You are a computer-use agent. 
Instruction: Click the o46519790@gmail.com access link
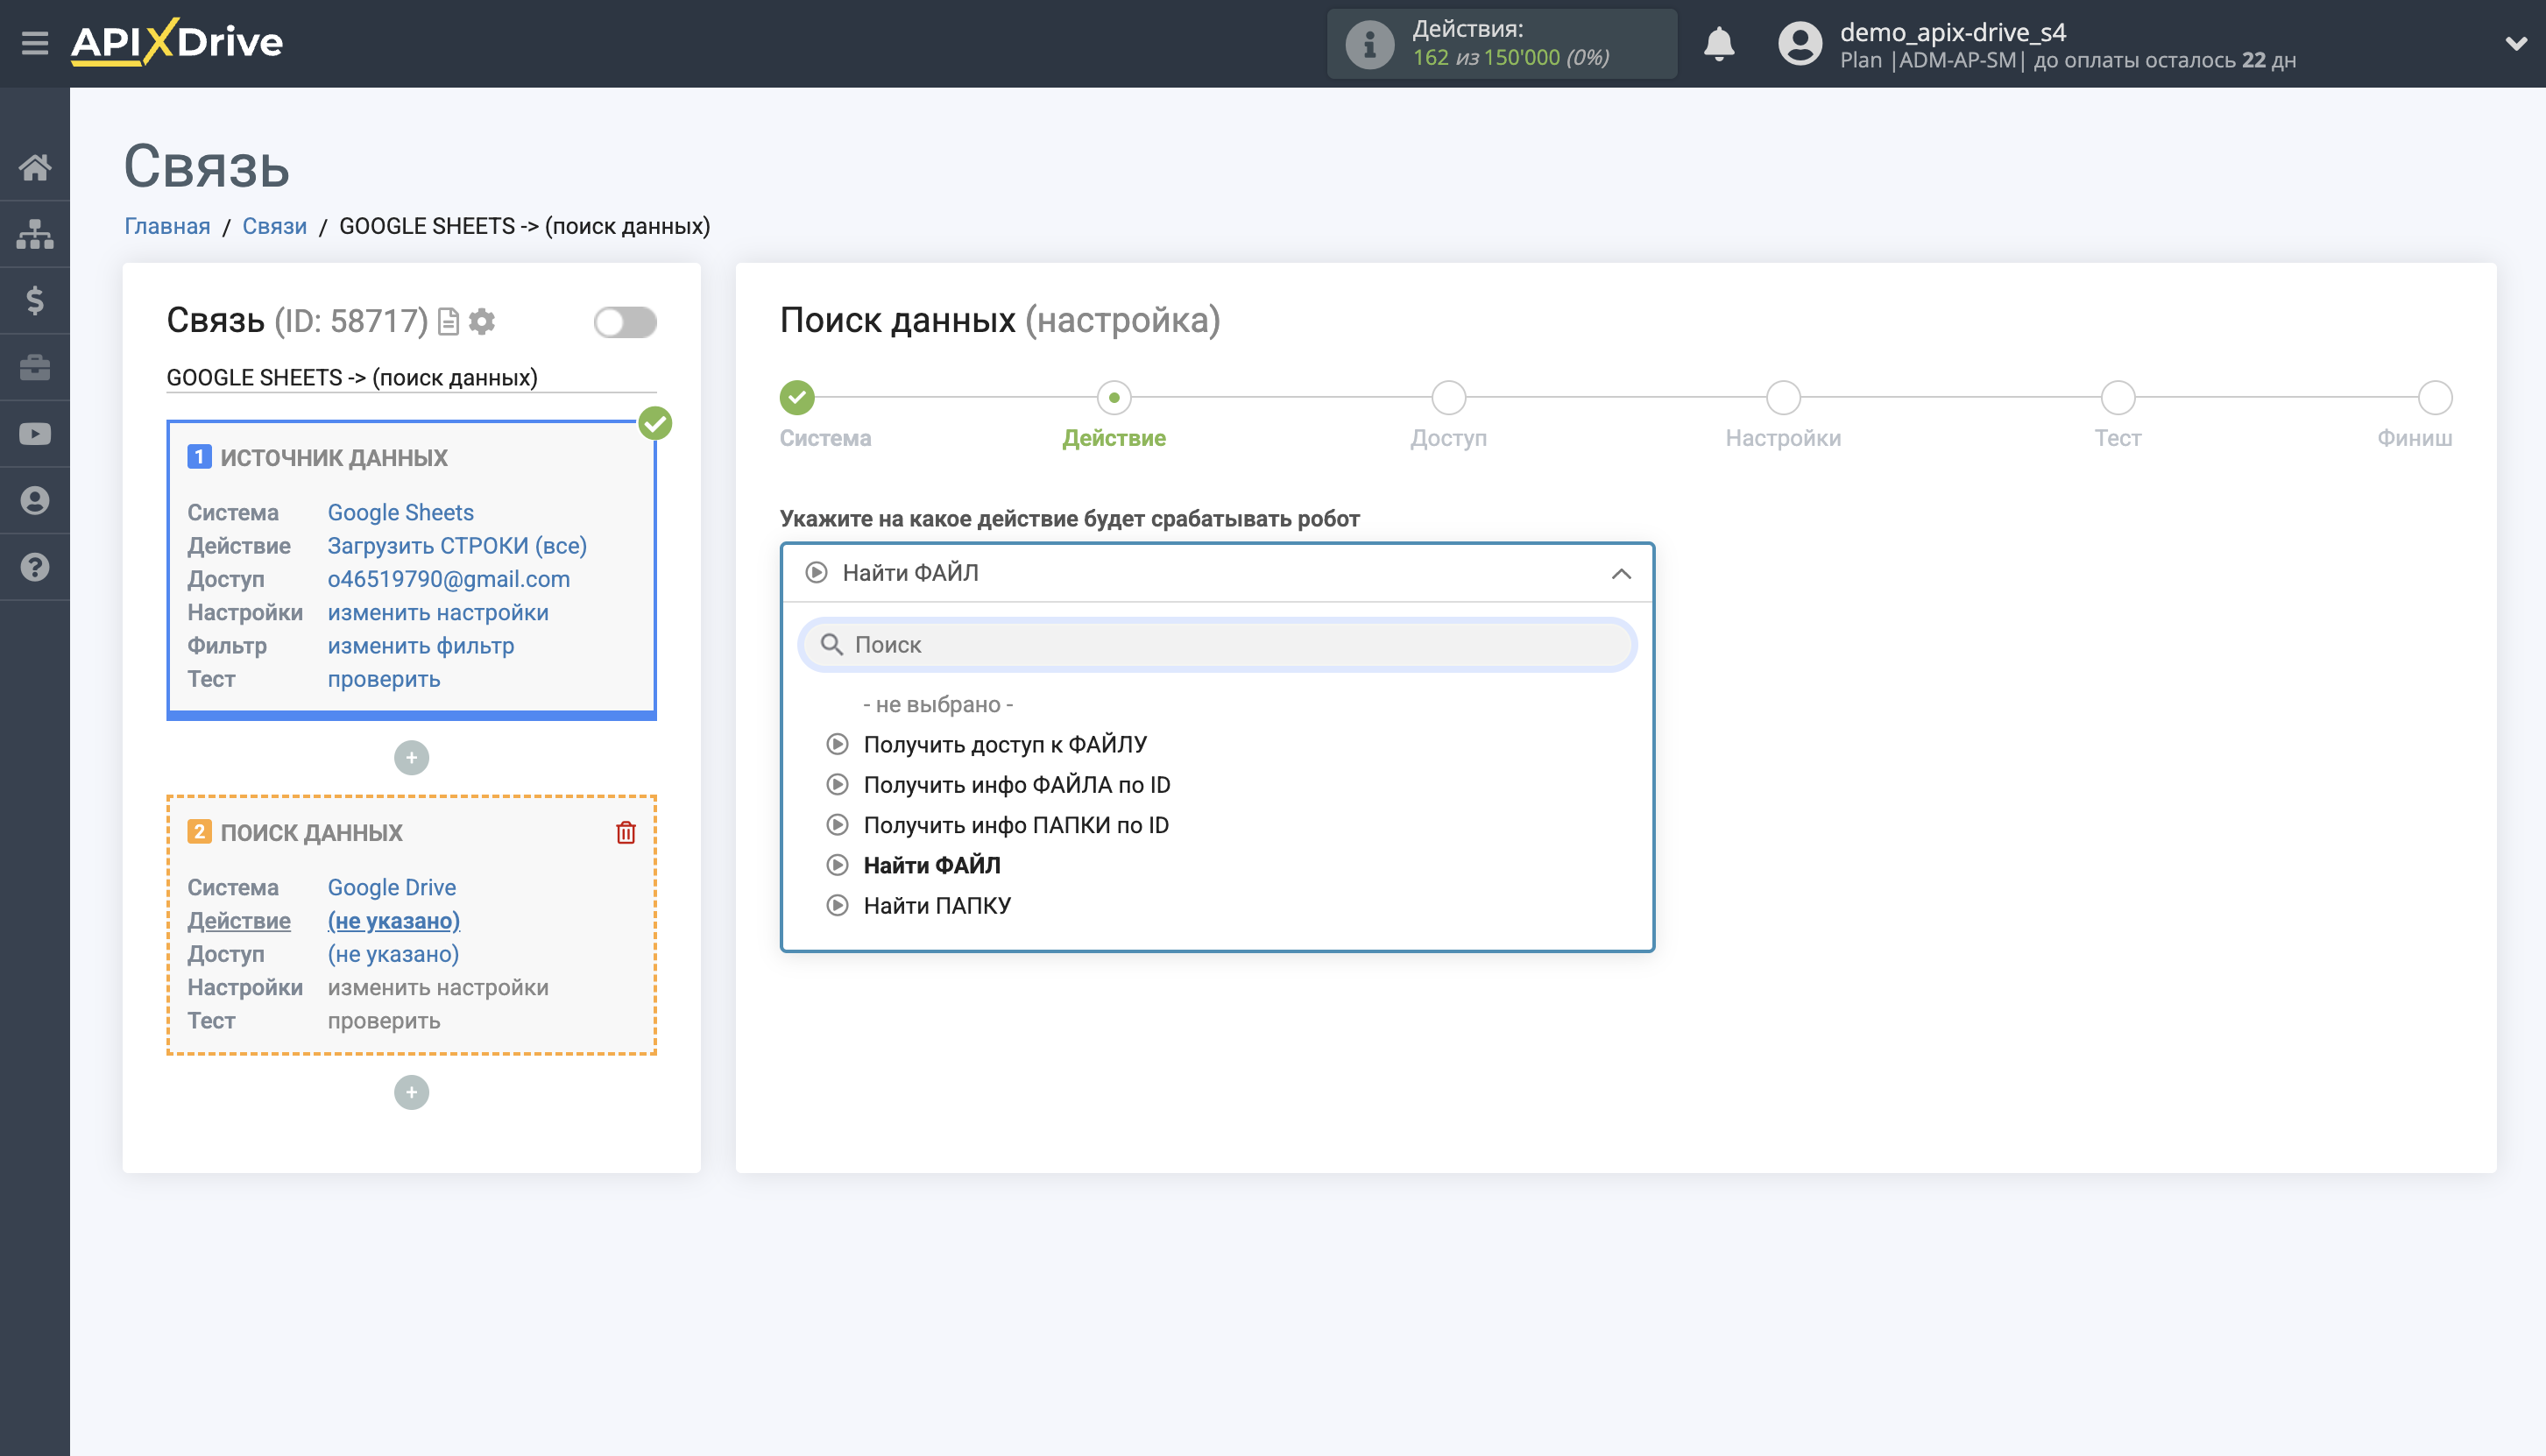pyautogui.click(x=448, y=579)
